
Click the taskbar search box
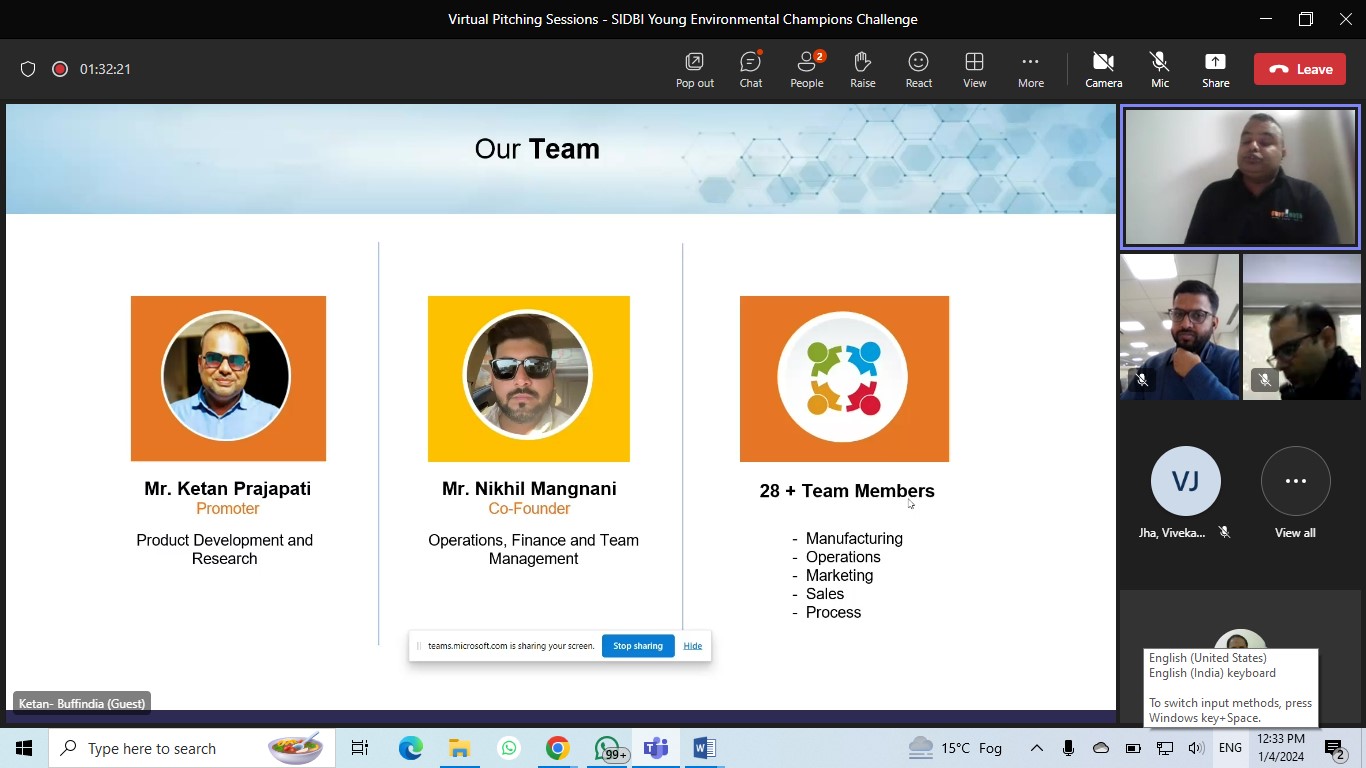pyautogui.click(x=192, y=748)
